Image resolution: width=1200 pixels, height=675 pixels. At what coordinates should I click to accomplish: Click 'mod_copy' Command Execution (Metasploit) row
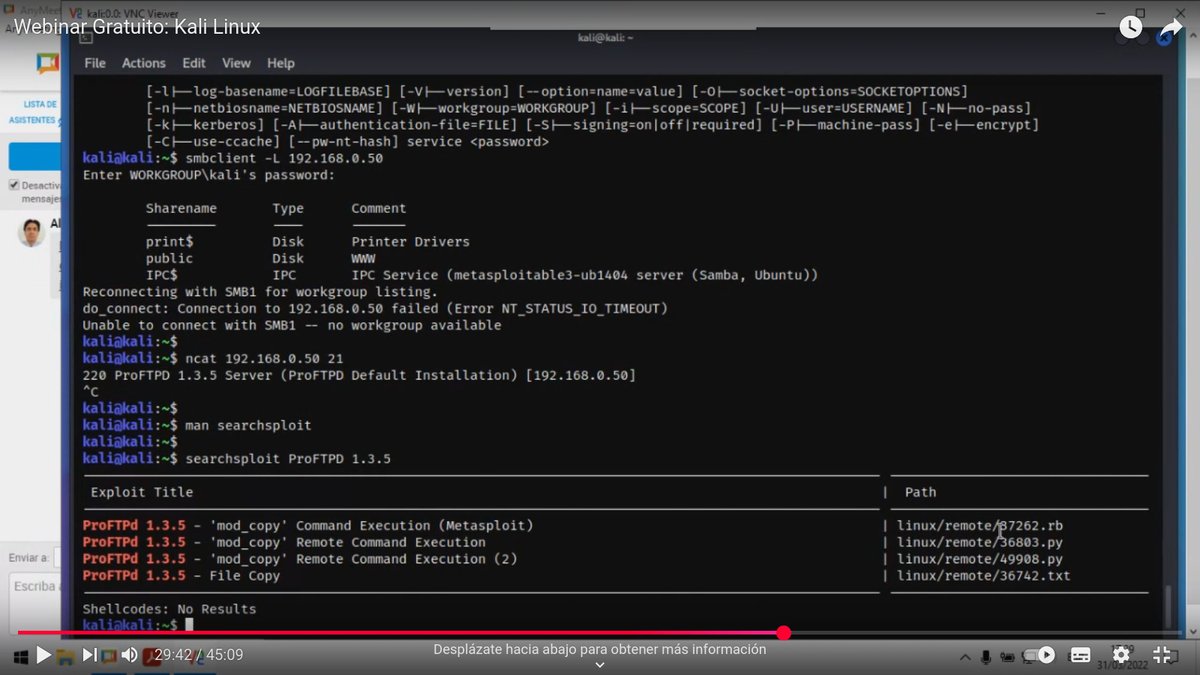tap(308, 526)
